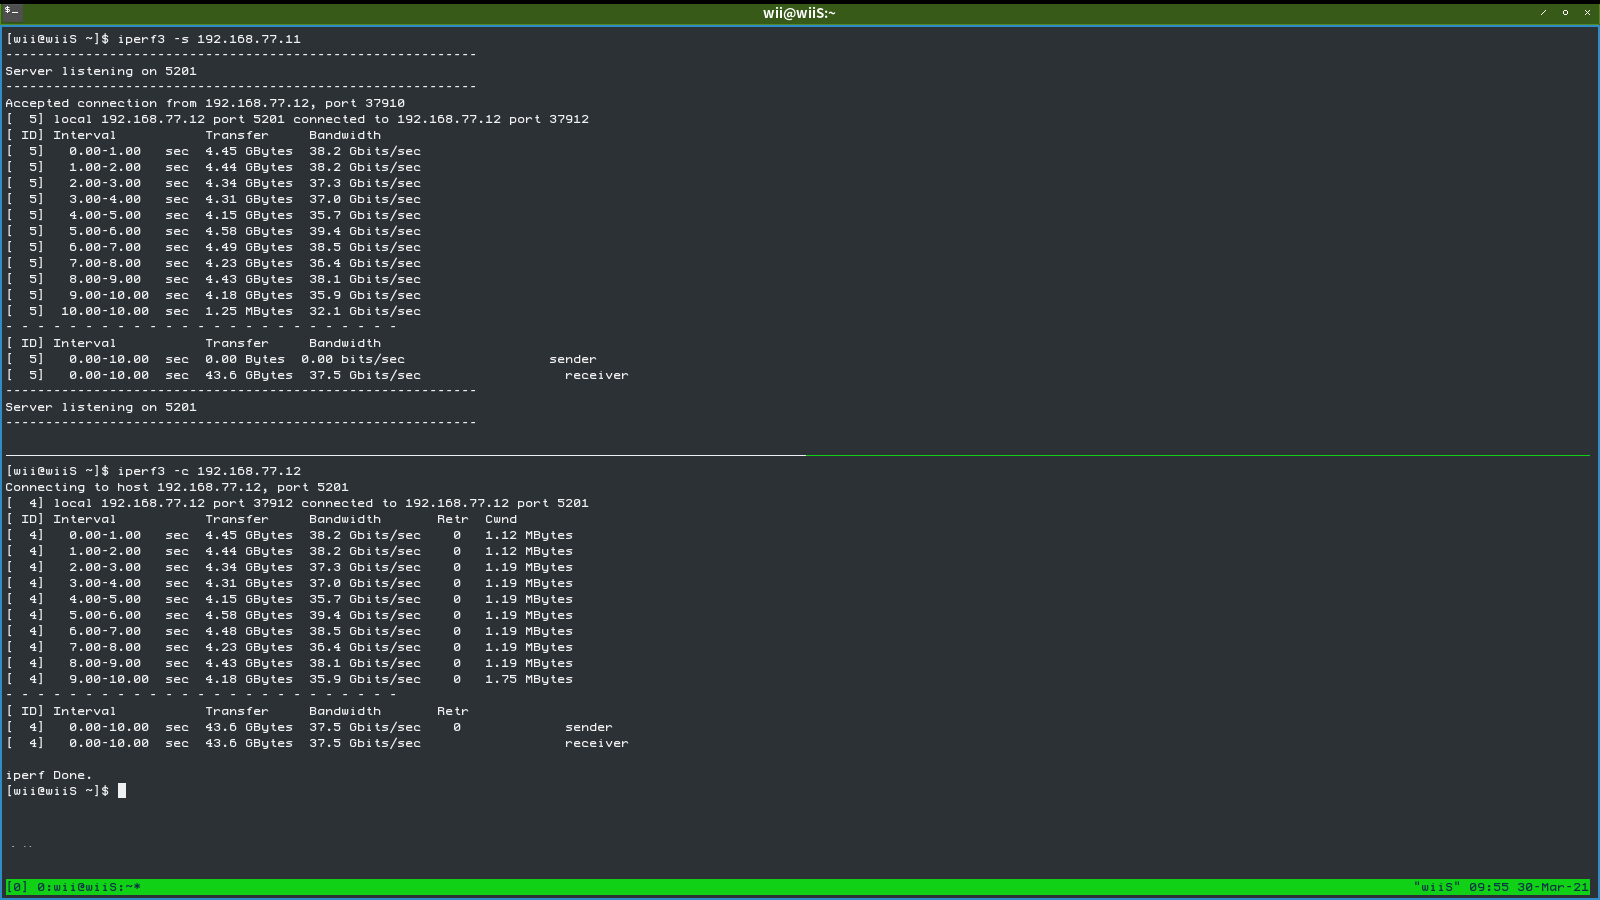Click the [0] session indicator in tmux bar
This screenshot has width=1600, height=900.
point(17,887)
